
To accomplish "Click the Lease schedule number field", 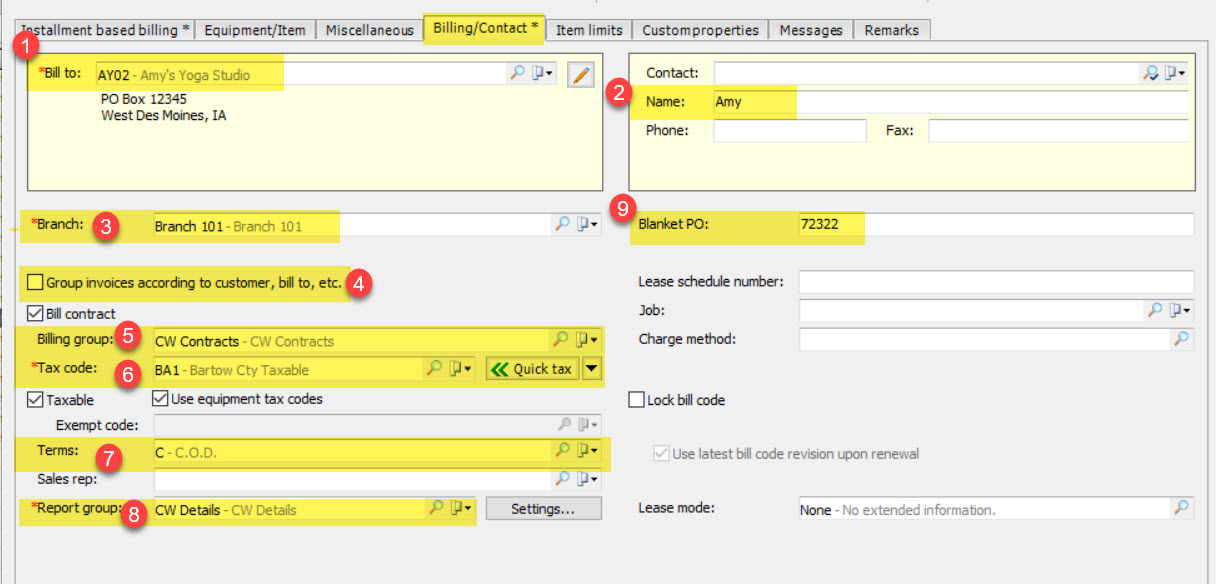I will [x=995, y=282].
